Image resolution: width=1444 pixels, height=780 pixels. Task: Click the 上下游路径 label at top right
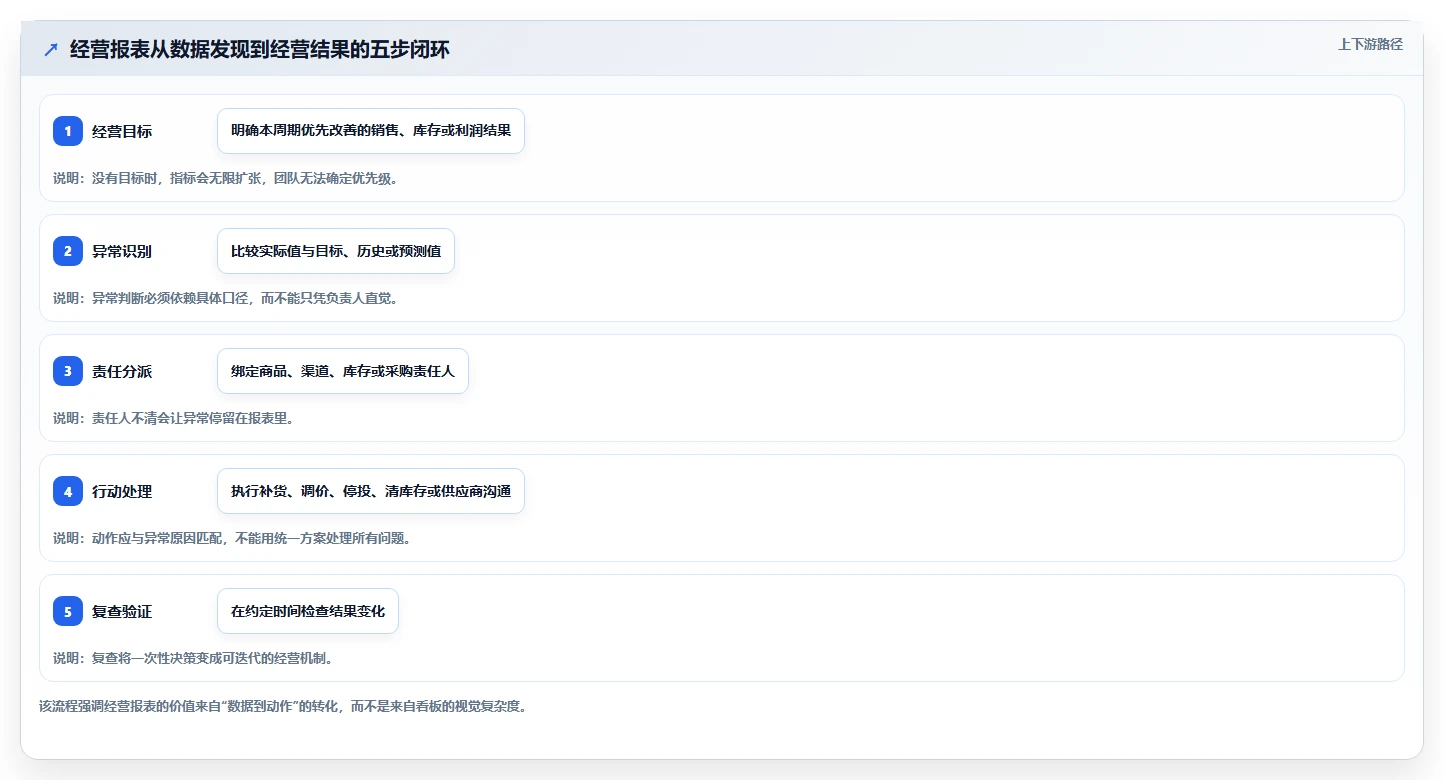click(x=1371, y=44)
